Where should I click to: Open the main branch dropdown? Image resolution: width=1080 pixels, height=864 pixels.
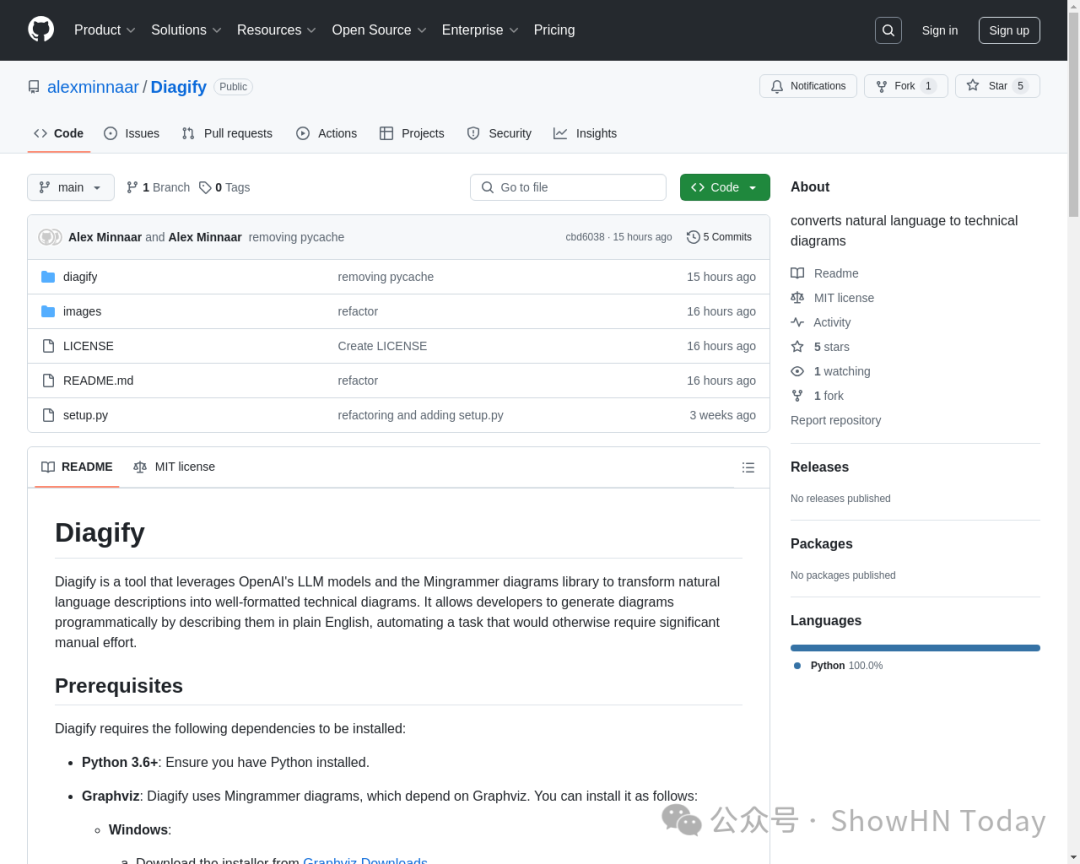(x=71, y=187)
